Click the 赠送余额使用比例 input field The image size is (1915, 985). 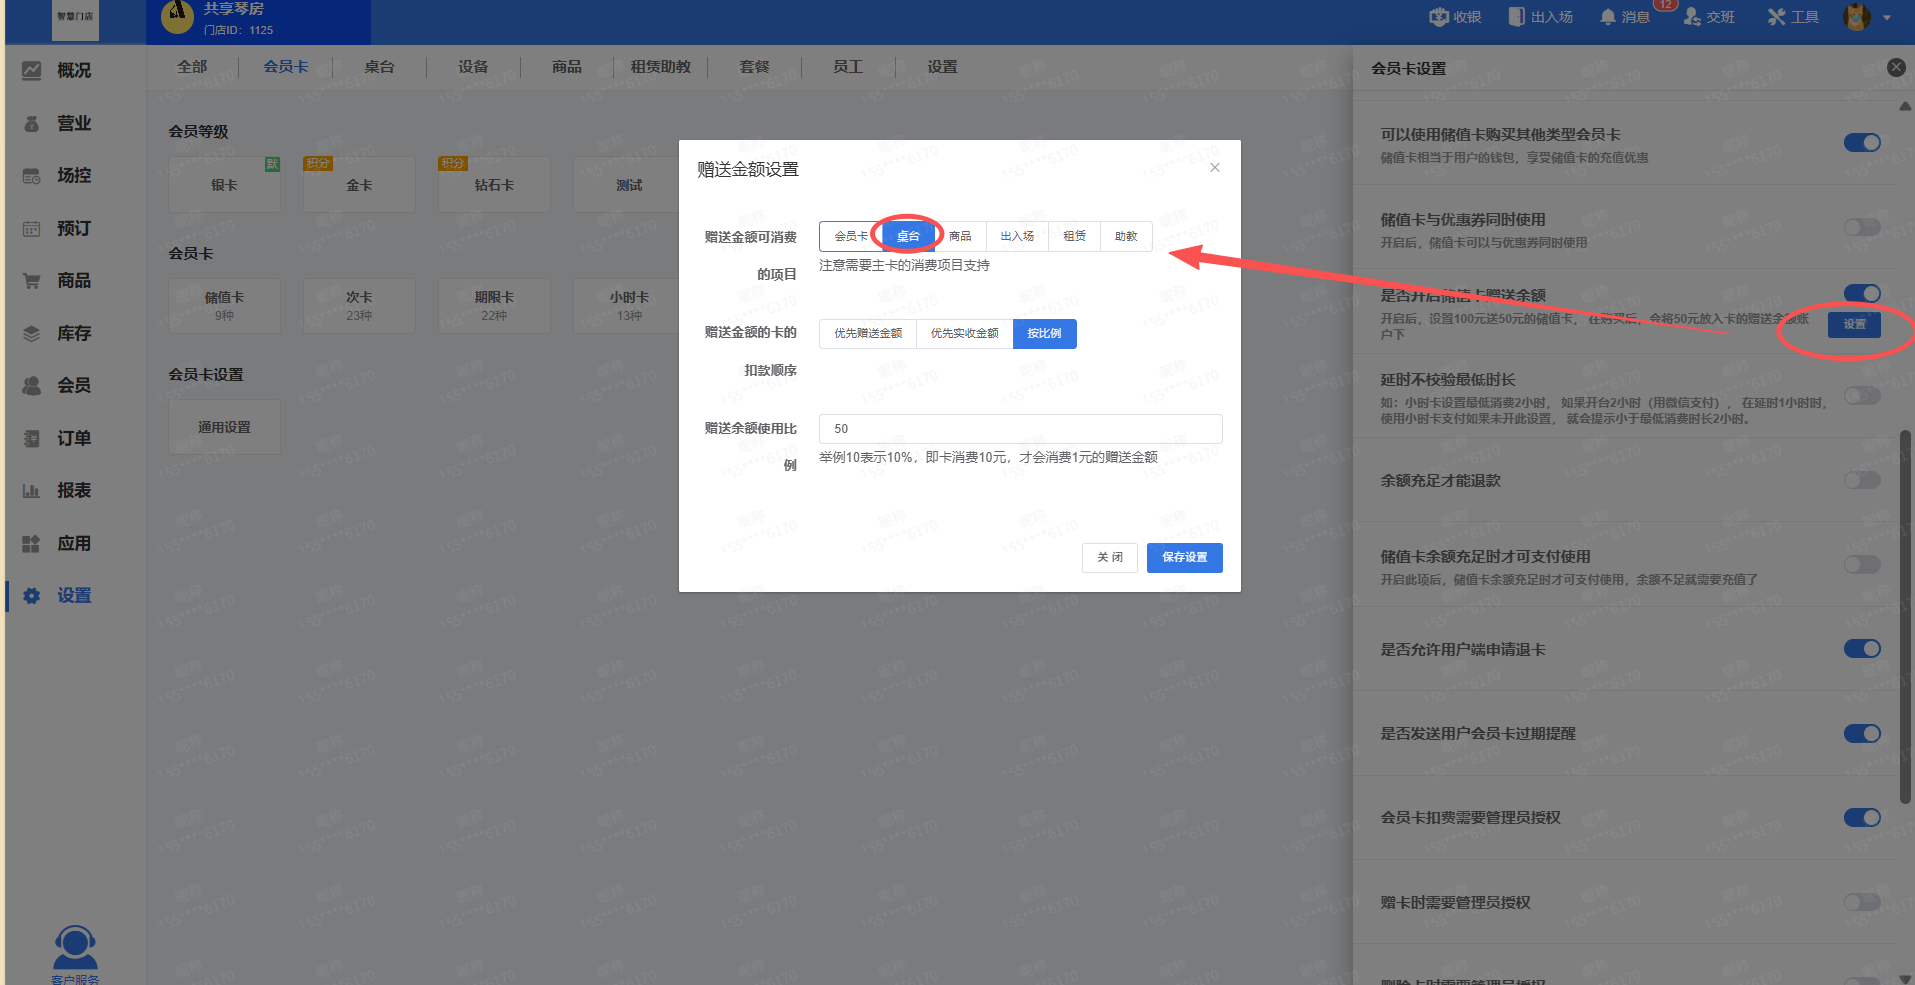1020,429
